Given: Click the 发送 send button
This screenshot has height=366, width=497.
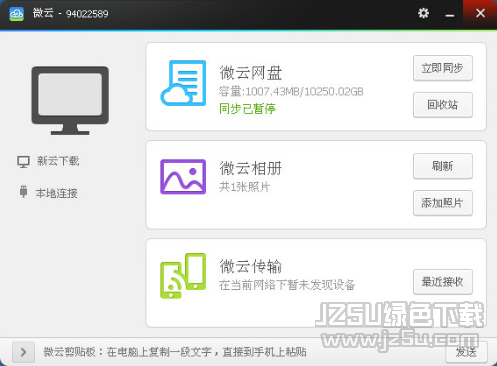Looking at the screenshot, I should [x=466, y=352].
